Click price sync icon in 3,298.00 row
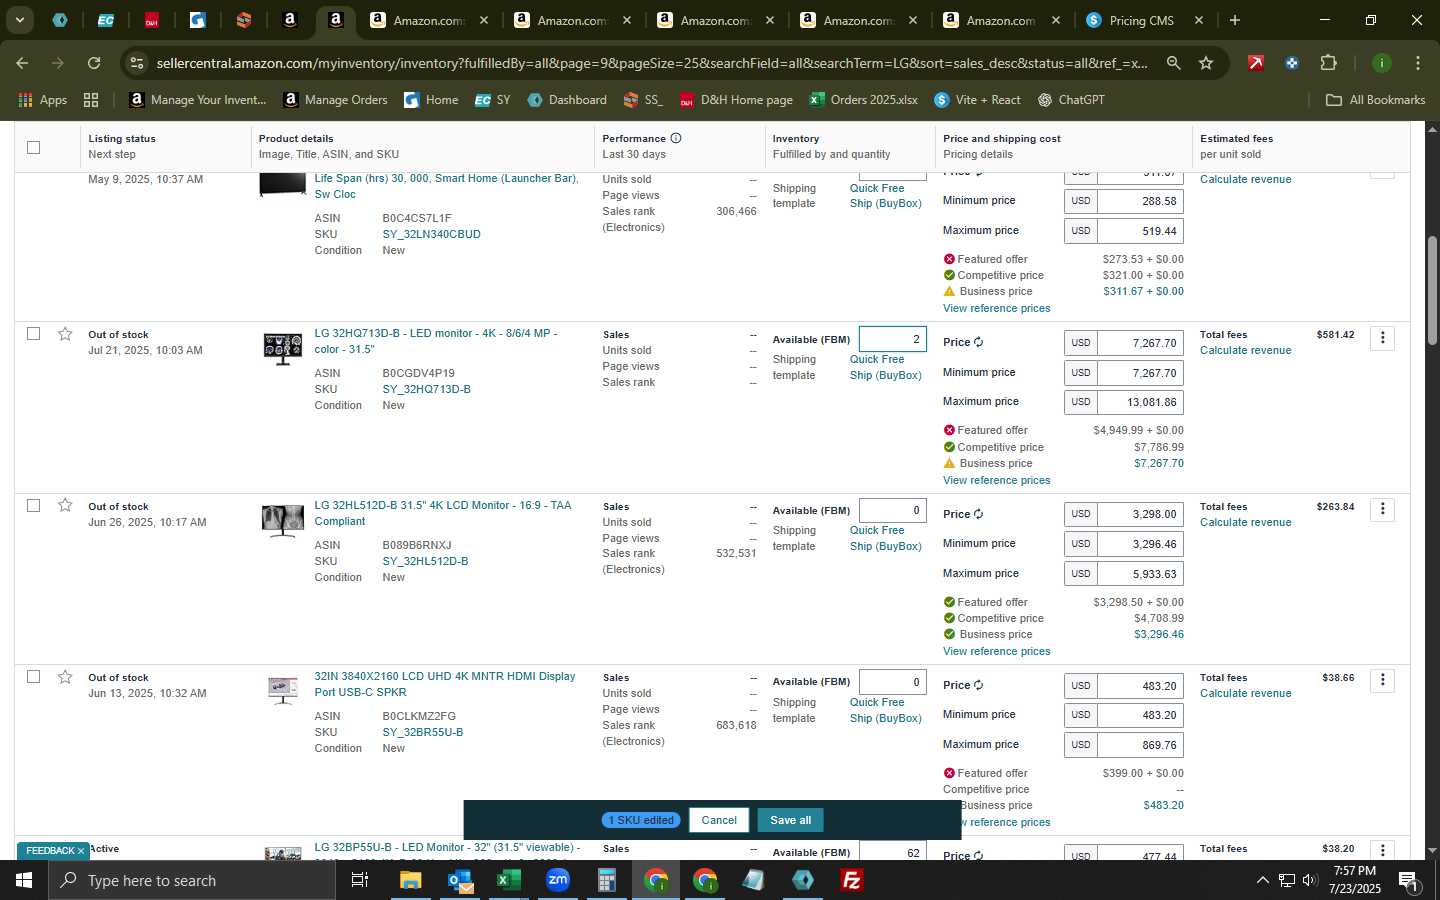Image resolution: width=1440 pixels, height=900 pixels. (x=979, y=514)
